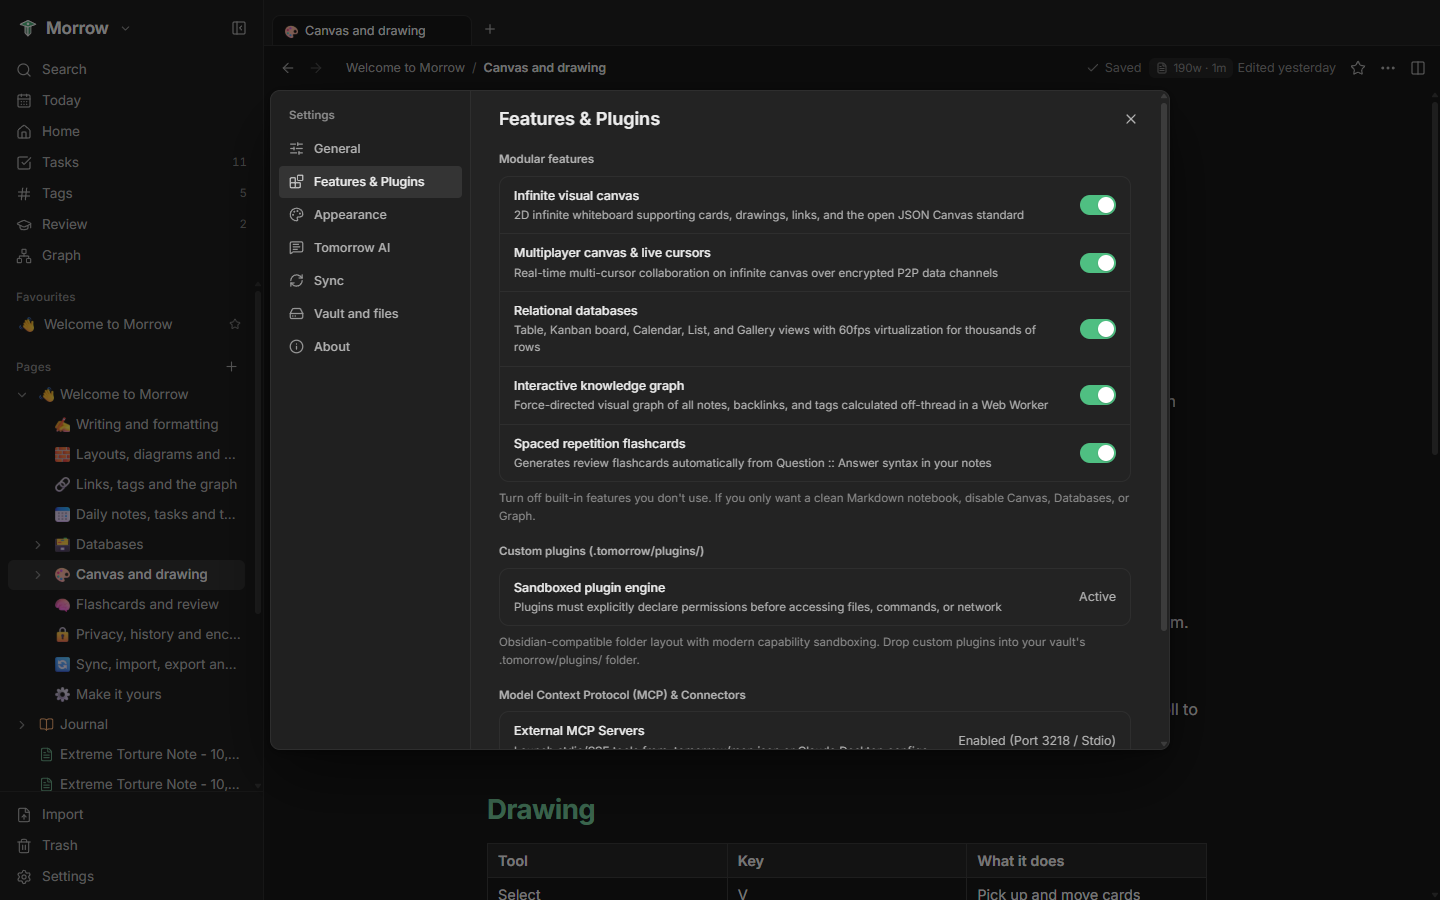Open the Flashcards and review page

147,604
